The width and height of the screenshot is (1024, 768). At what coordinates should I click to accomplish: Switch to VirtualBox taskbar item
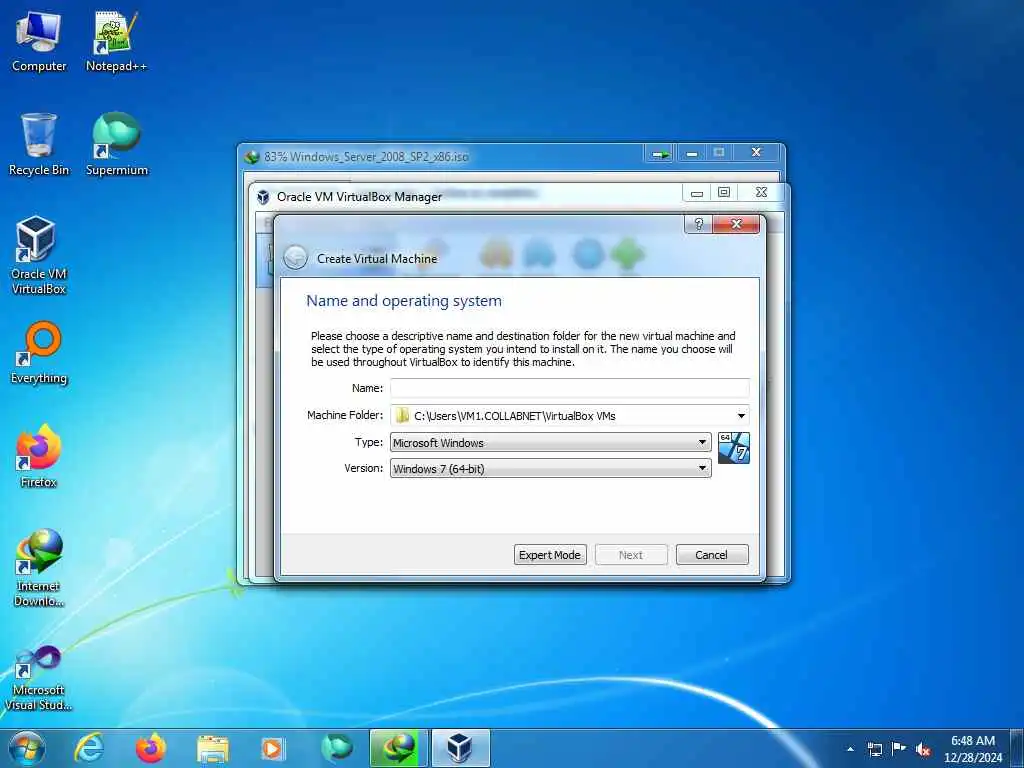tap(461, 748)
